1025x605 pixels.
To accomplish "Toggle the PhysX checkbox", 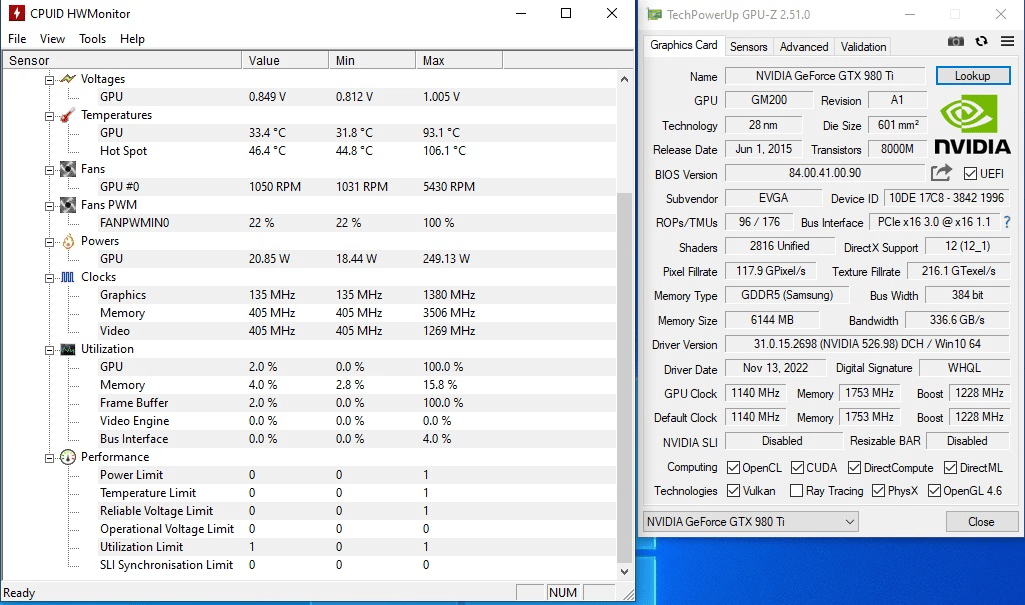I will [879, 491].
